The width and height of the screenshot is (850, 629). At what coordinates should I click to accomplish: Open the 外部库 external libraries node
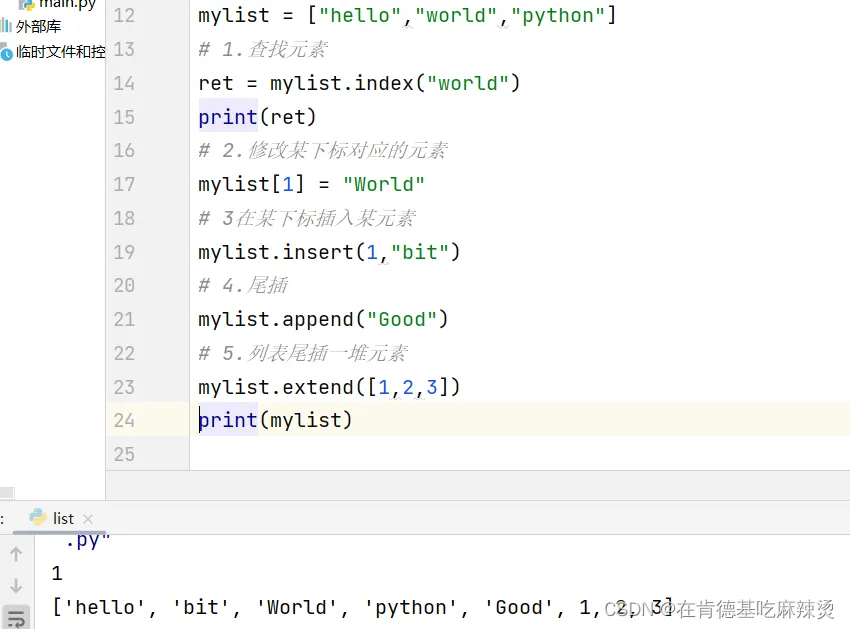tap(38, 26)
